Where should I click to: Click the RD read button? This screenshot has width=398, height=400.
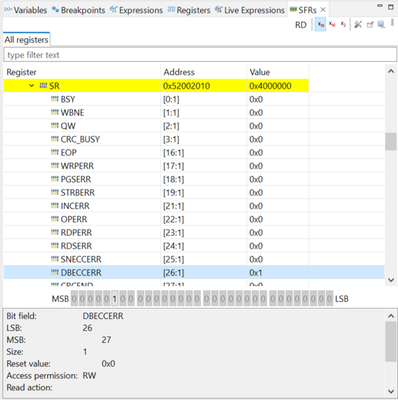pos(301,25)
